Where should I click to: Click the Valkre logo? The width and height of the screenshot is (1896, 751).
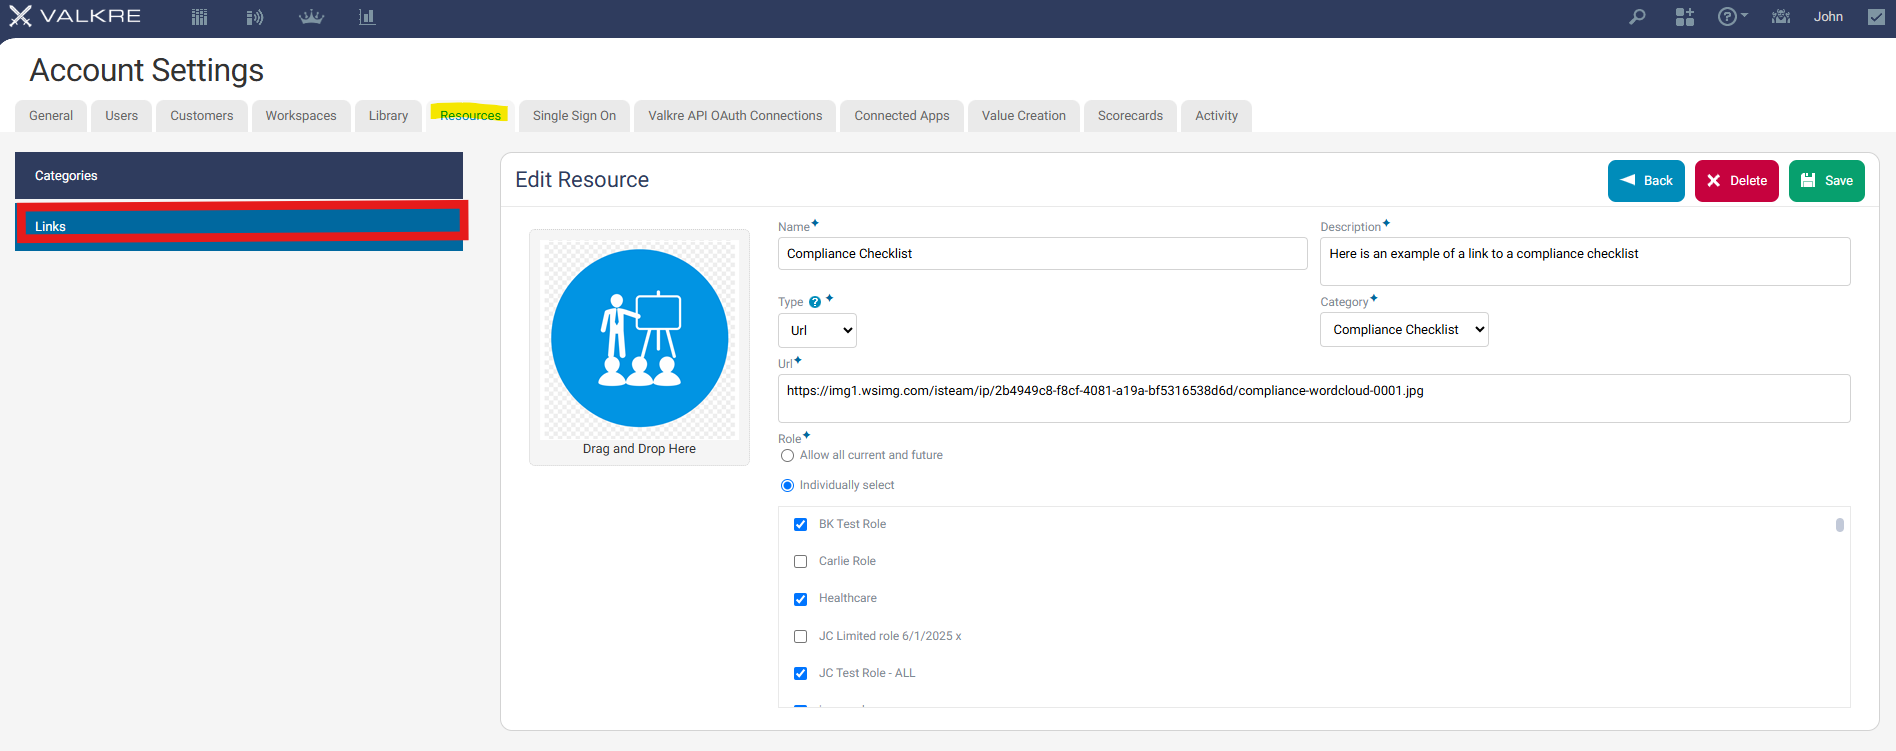point(75,16)
